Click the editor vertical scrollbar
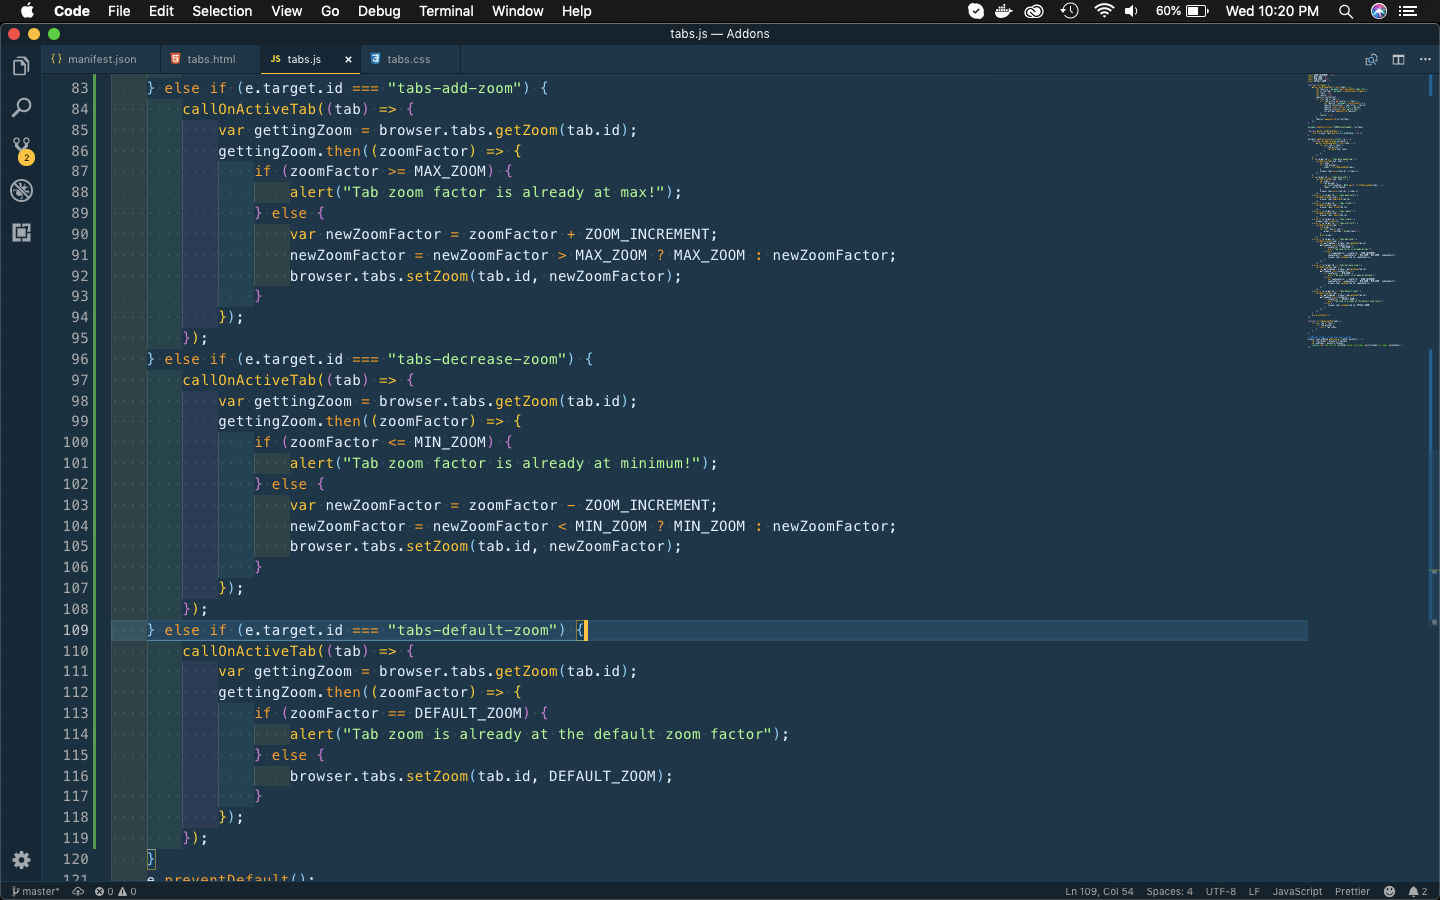 [x=1432, y=478]
